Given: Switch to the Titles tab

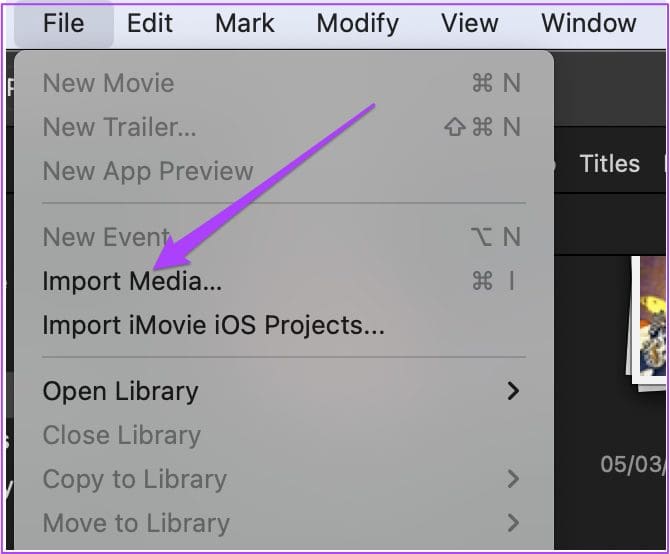Looking at the screenshot, I should click(x=609, y=164).
